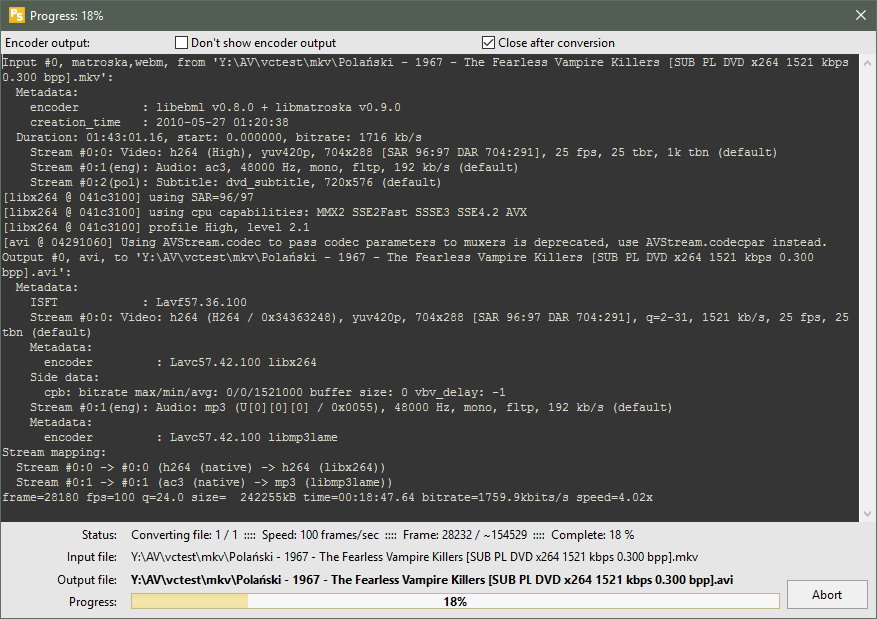
Task: Click the 'Duration: 01:43:01.16' output line
Action: click(219, 138)
